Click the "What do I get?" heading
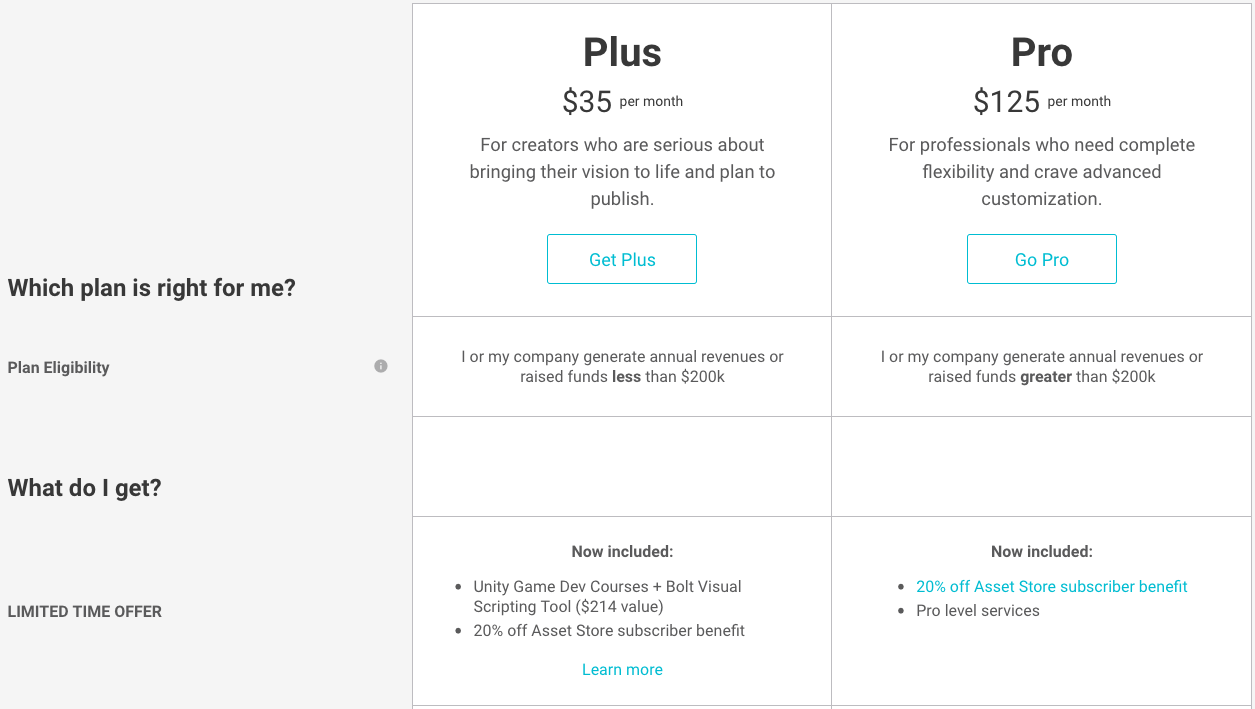Screen dimensions: 1255x709 coord(85,488)
